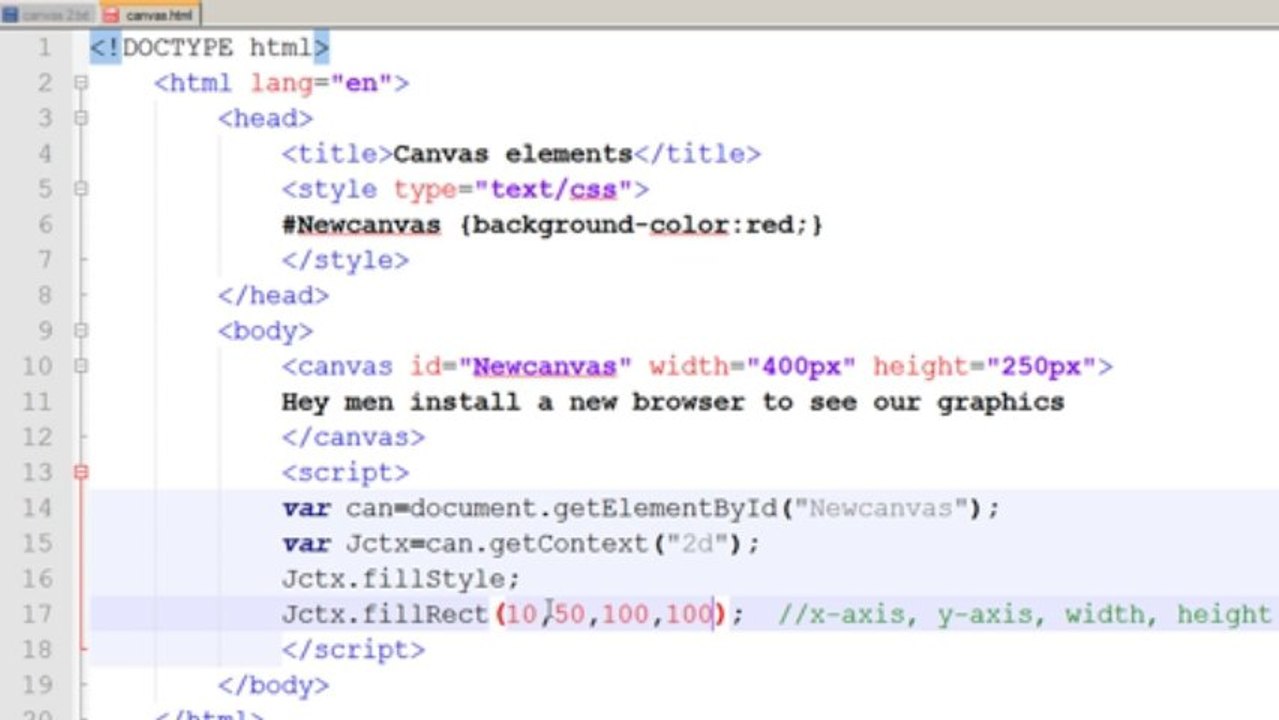The height and width of the screenshot is (720, 1279).
Task: Click line number 19 in the margin
Action: 36,685
